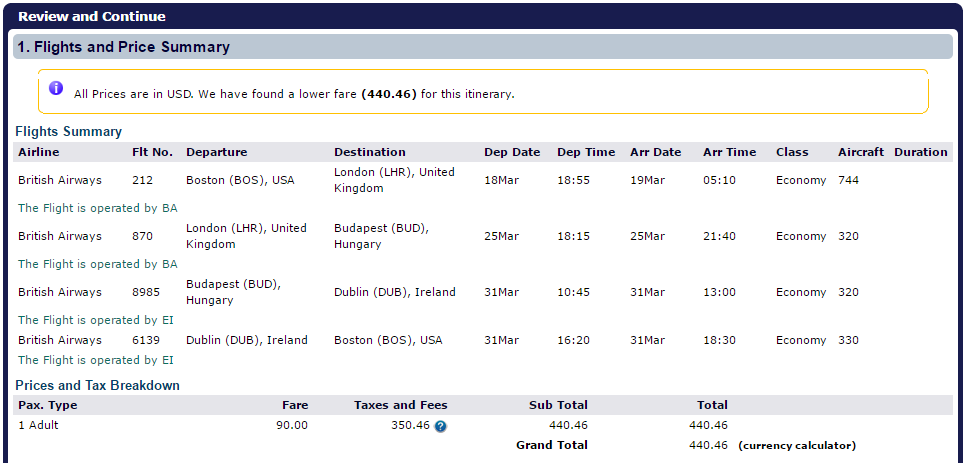
Task: Click 'The Flight is operated by EI' under 6139
Action: [x=96, y=360]
